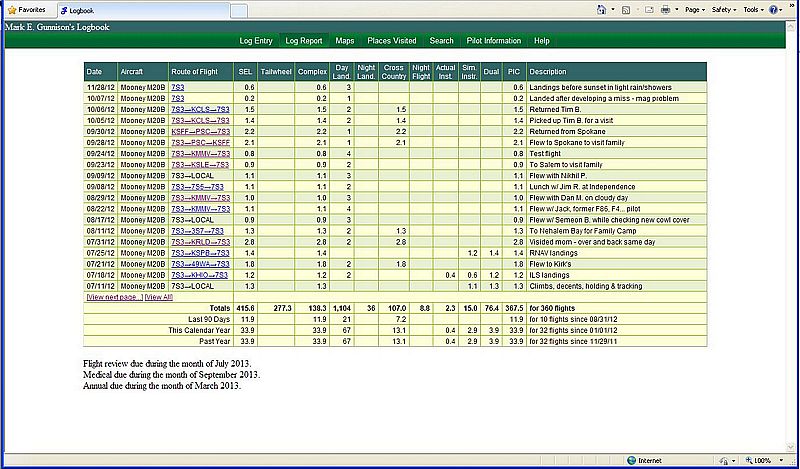Image resolution: width=800 pixels, height=469 pixels.
Task: Open the 7S3-49WA-7S3 route link
Action: 200,264
